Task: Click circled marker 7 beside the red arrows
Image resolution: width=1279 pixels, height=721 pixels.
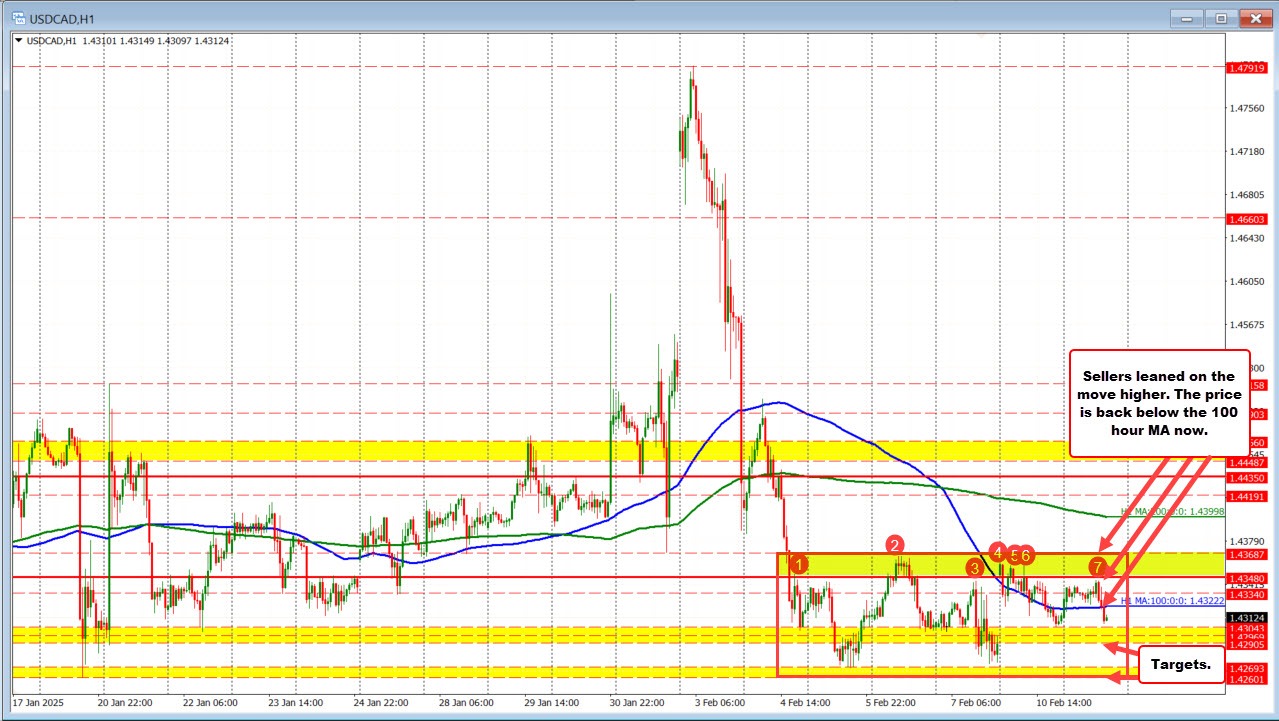Action: [1097, 564]
